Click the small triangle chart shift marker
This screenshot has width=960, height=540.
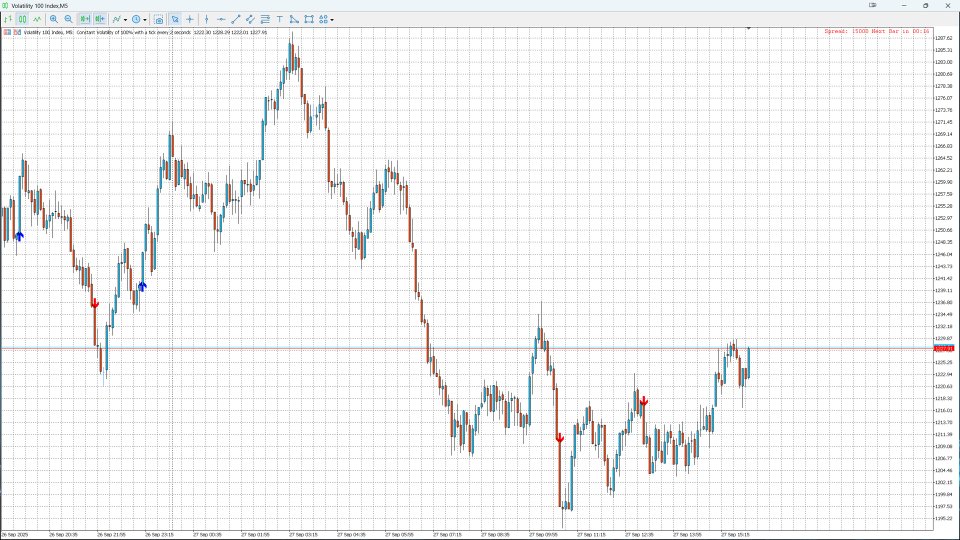[748, 28]
